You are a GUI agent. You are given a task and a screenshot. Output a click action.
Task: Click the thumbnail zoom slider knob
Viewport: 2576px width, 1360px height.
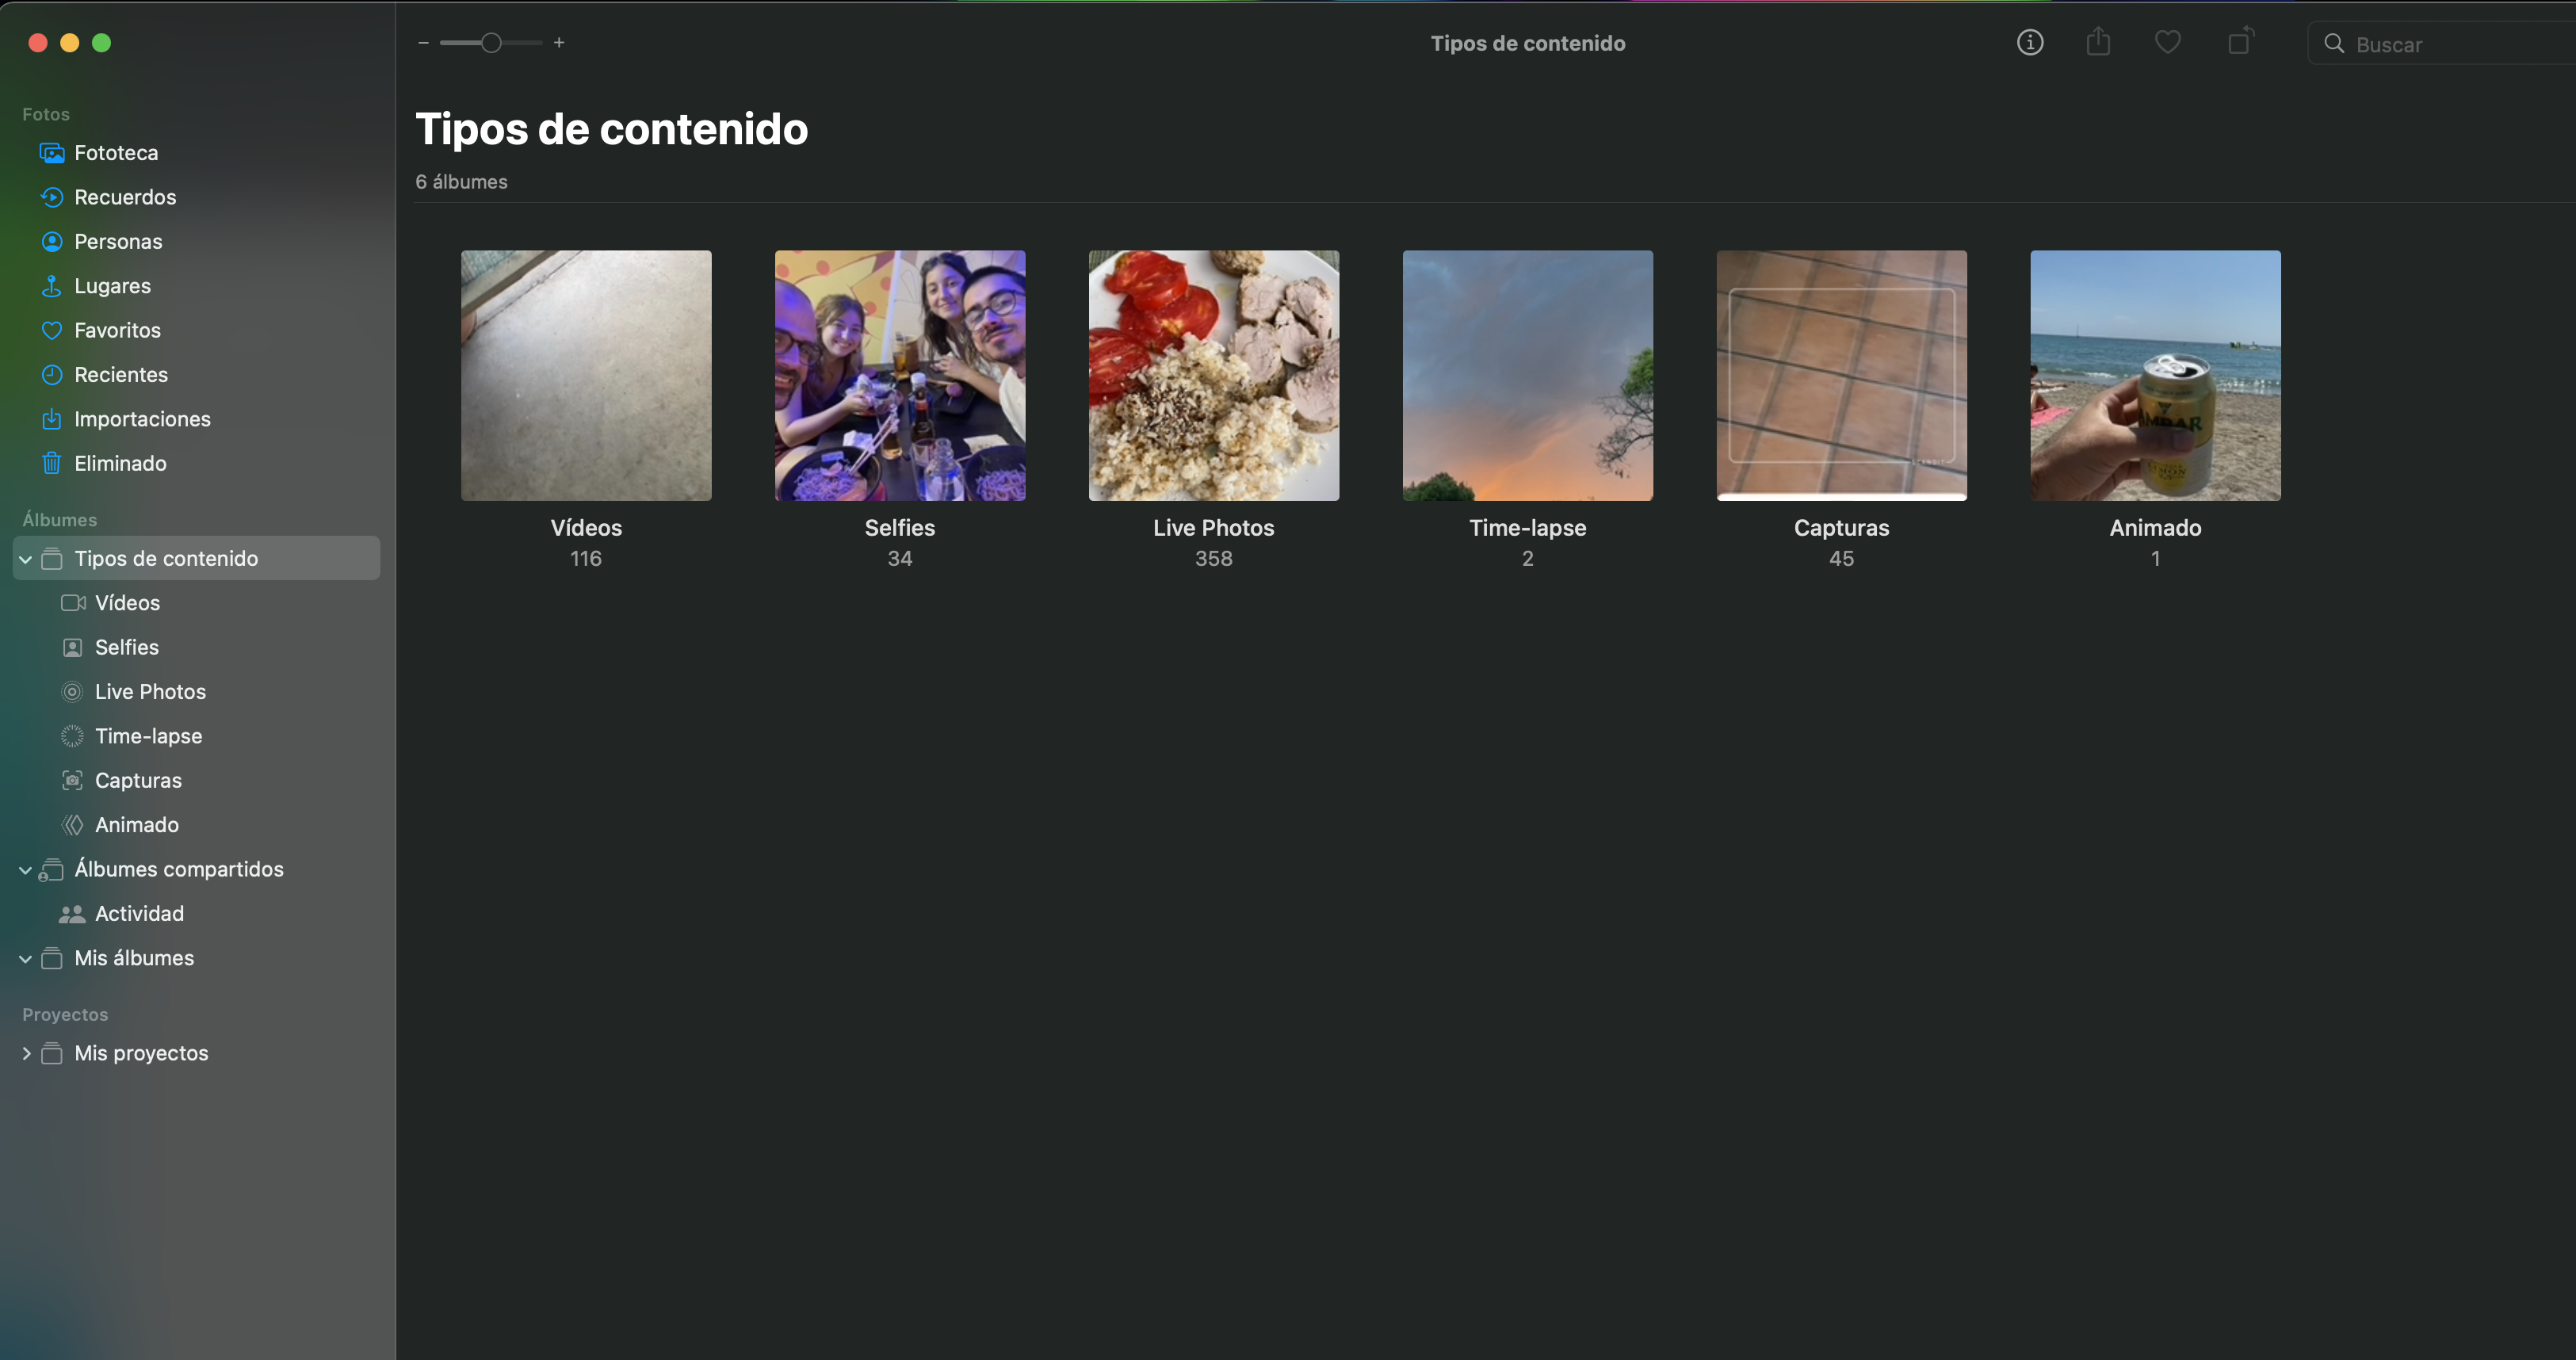[491, 43]
